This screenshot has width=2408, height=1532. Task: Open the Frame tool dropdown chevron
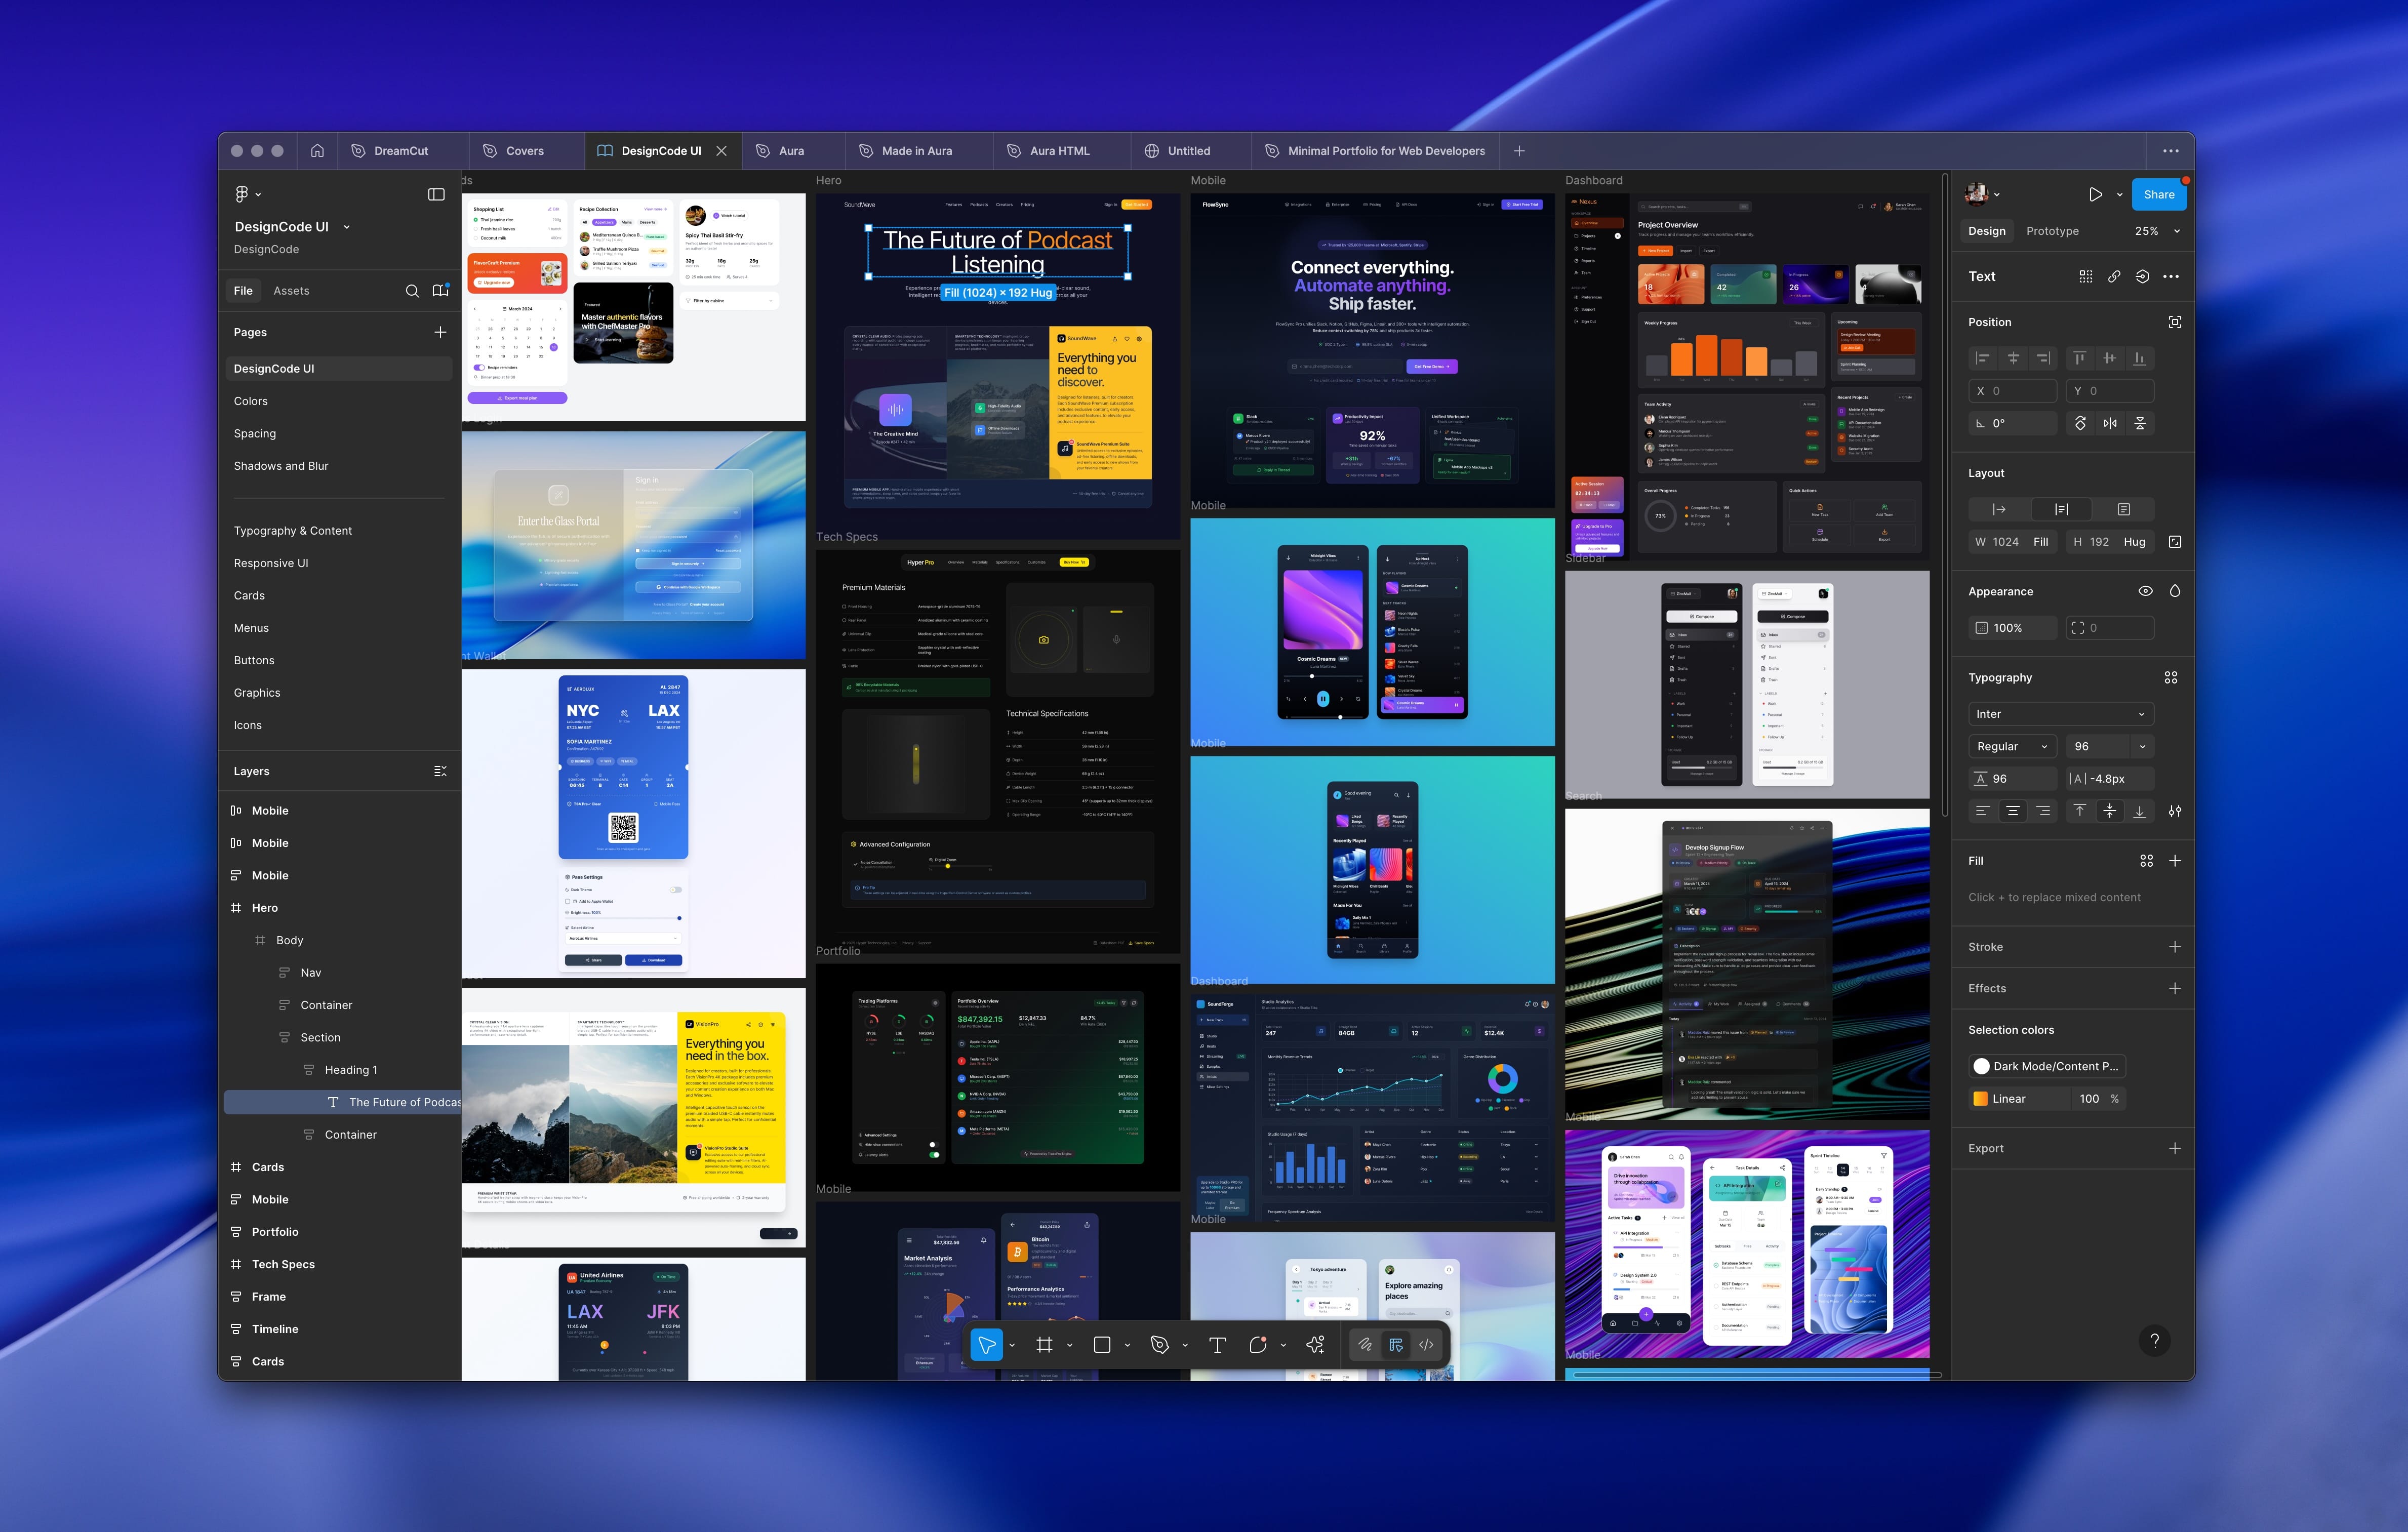click(x=1070, y=1345)
